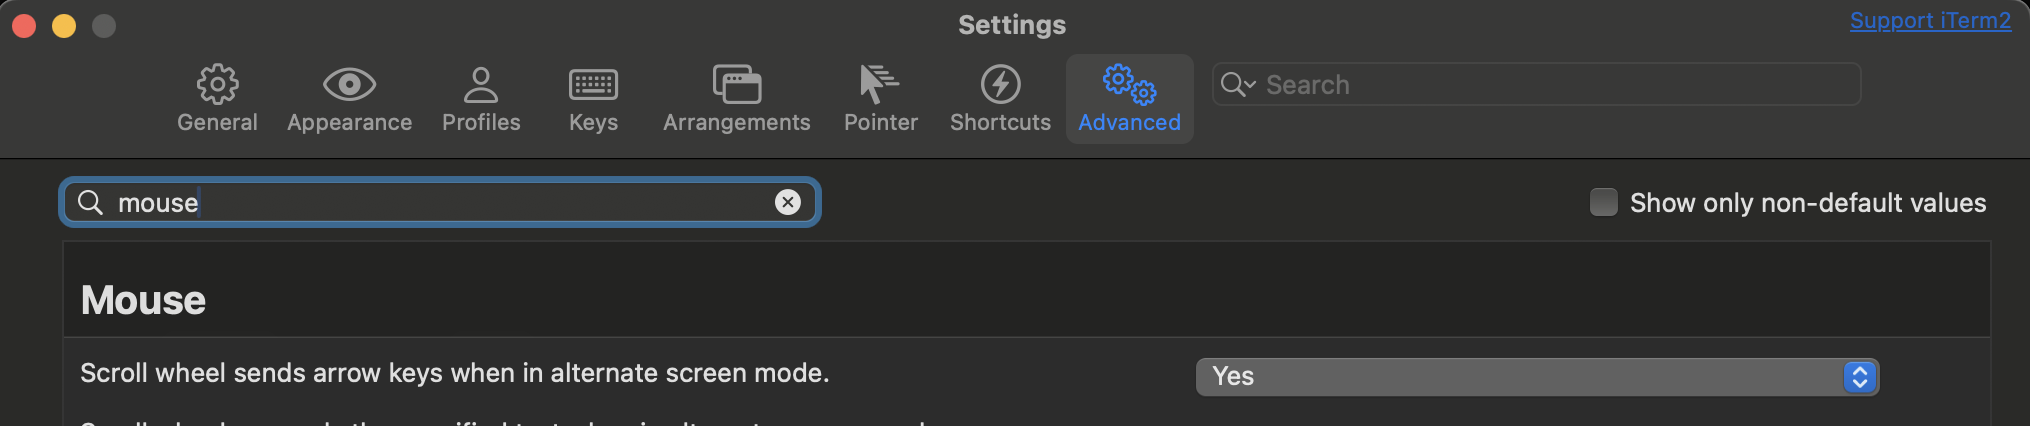
Task: Select the Advanced gears icon
Action: point(1129,85)
